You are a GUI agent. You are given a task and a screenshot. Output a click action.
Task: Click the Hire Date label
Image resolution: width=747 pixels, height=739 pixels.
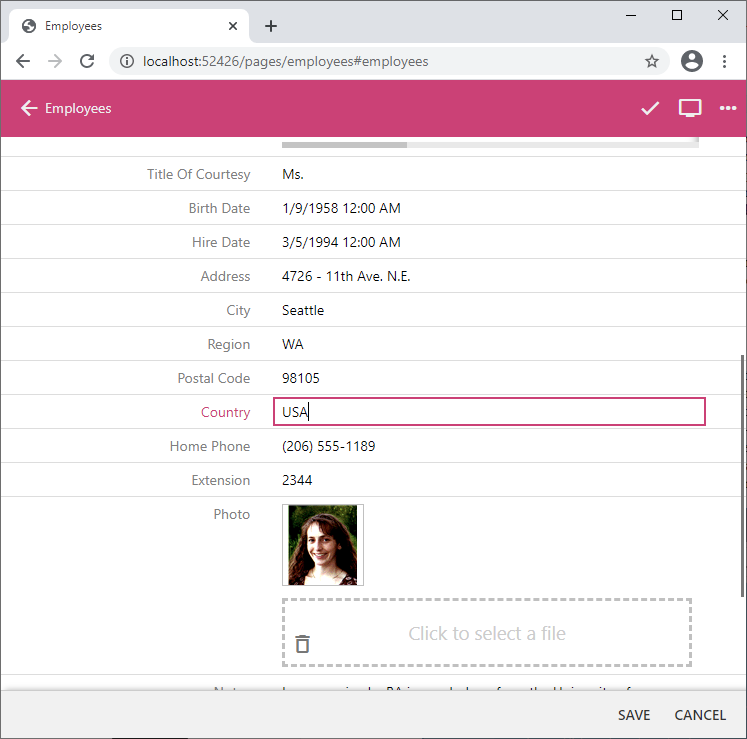tap(221, 242)
